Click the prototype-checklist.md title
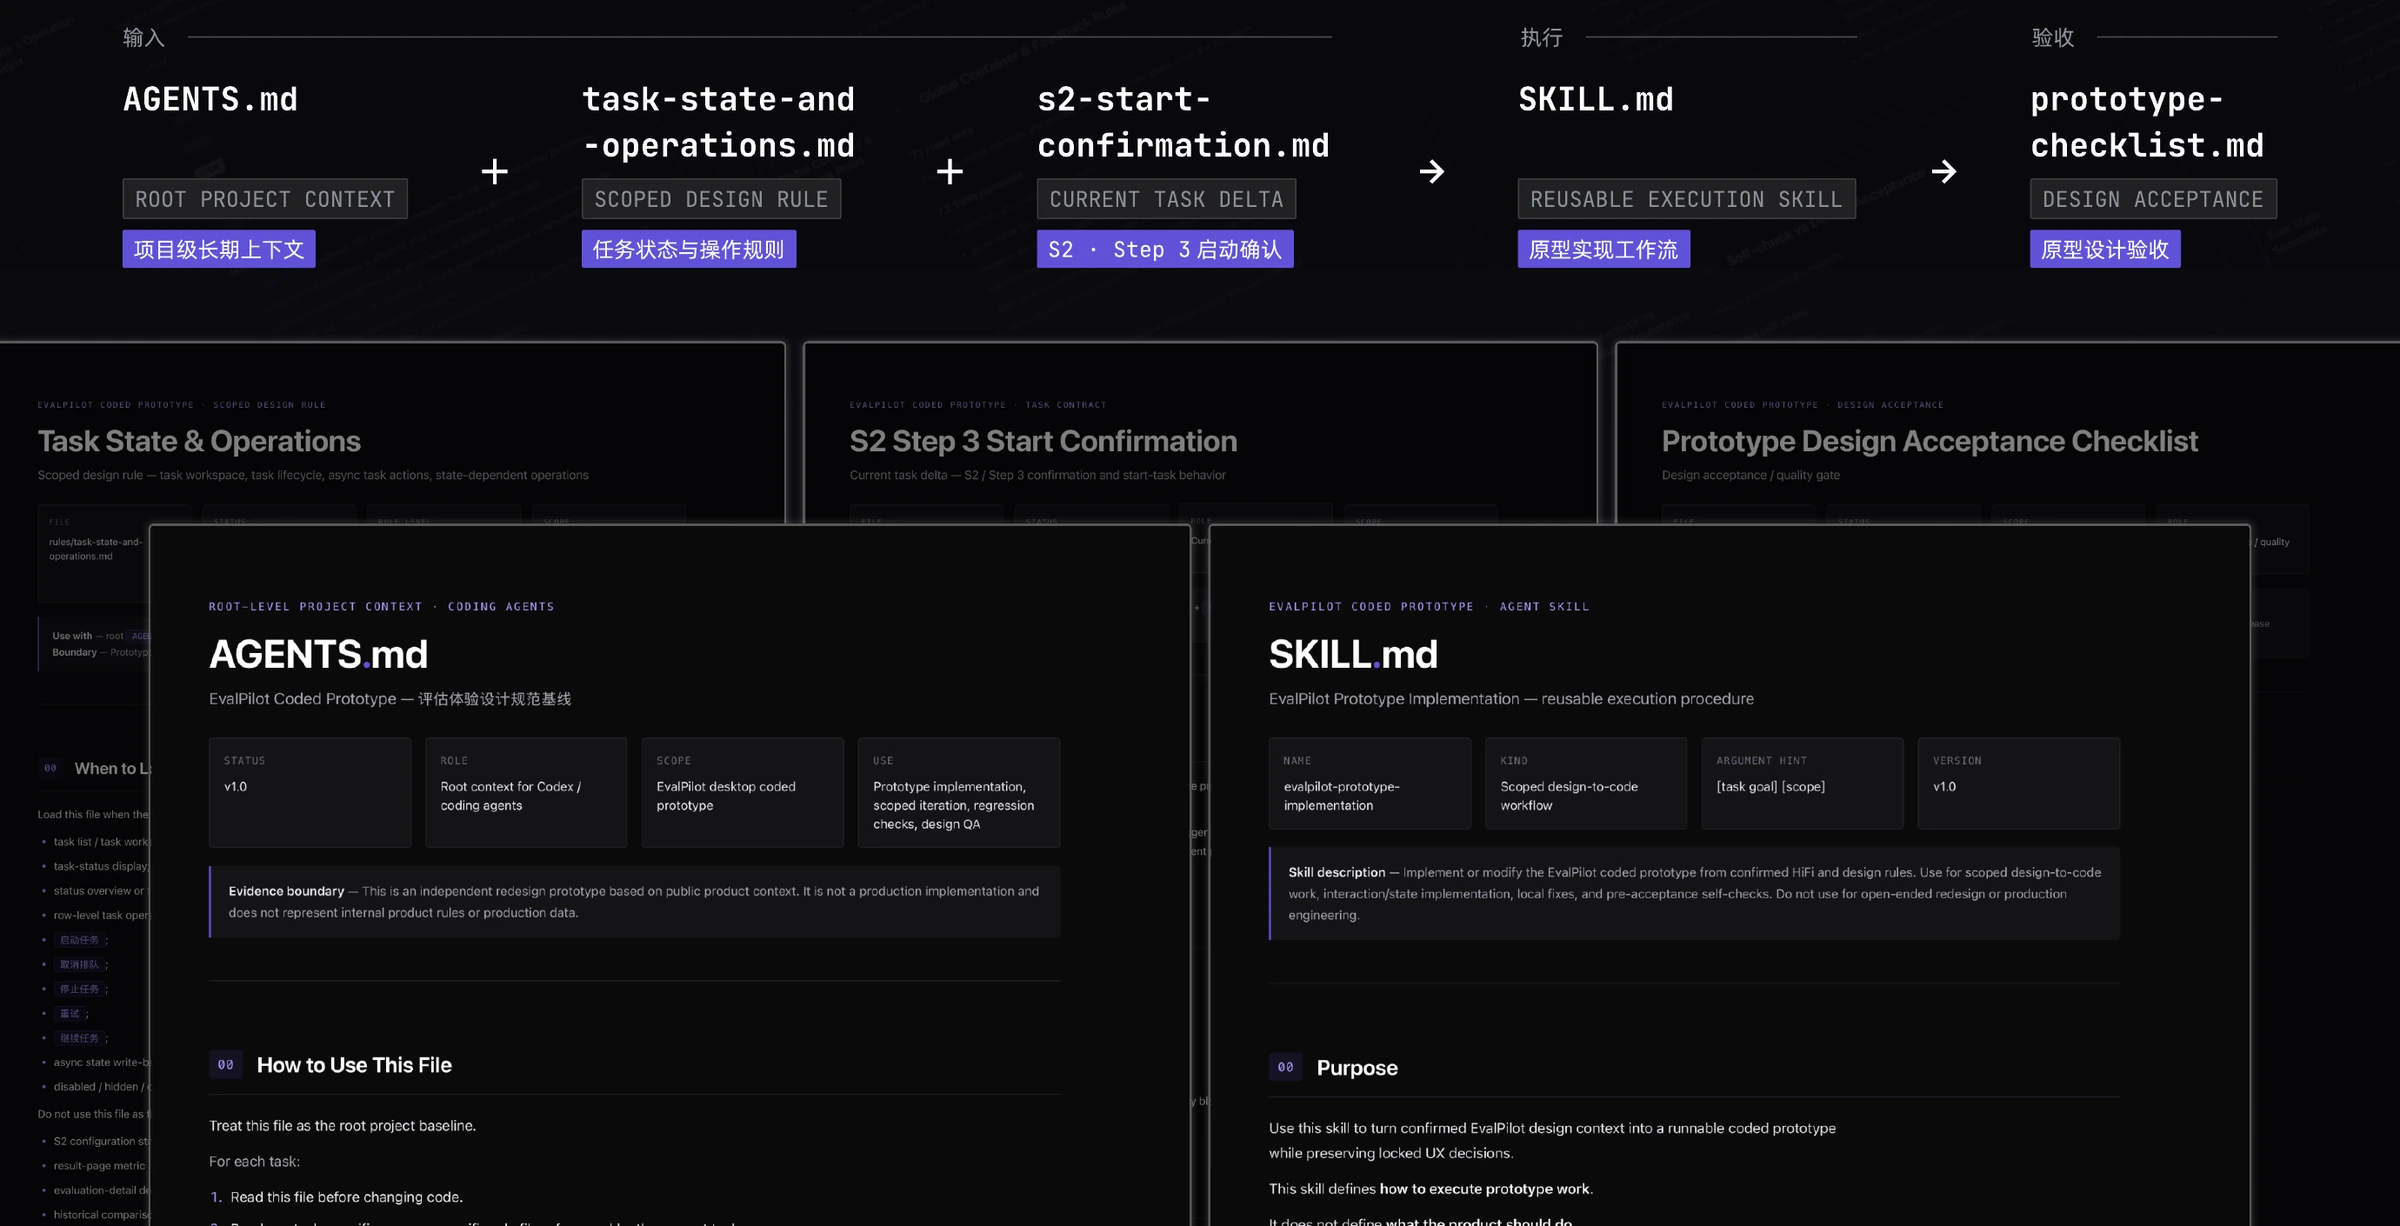Screen dimensions: 2400x1226 [x=2147, y=122]
